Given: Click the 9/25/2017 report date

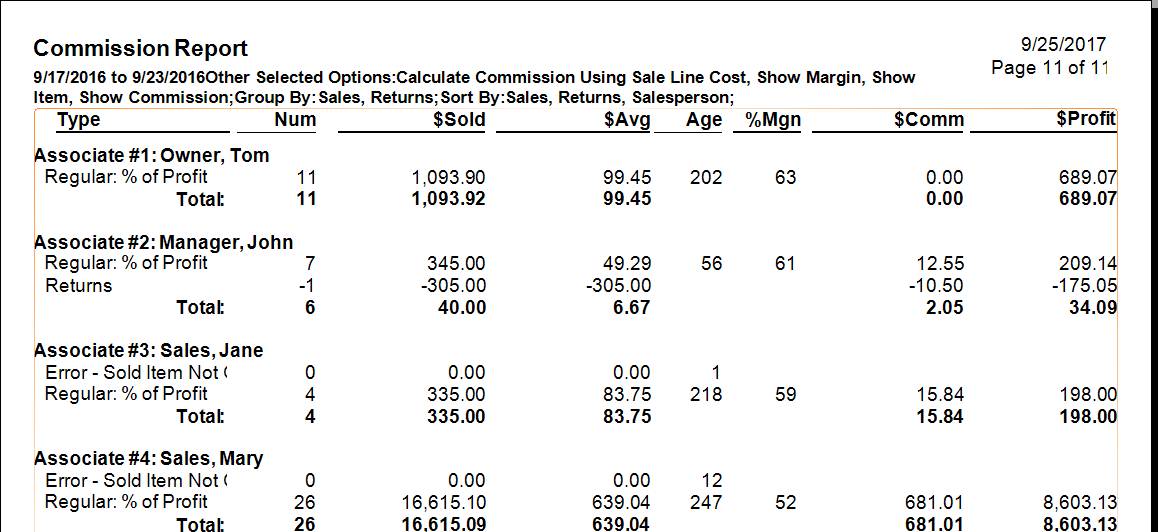Looking at the screenshot, I should click(x=1064, y=45).
